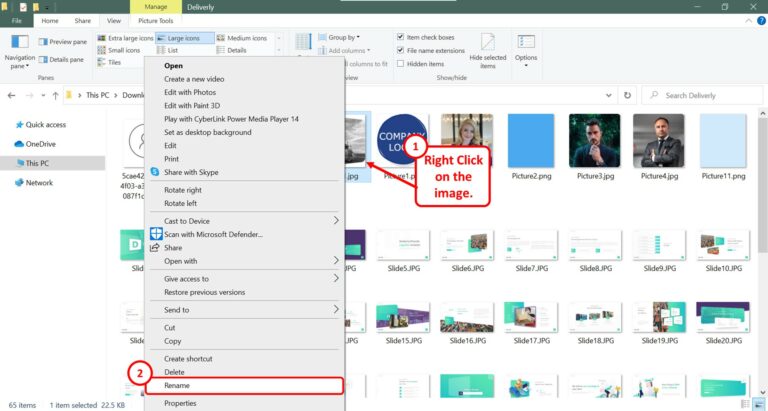
Task: Select This PC in sidebar
Action: point(53,163)
